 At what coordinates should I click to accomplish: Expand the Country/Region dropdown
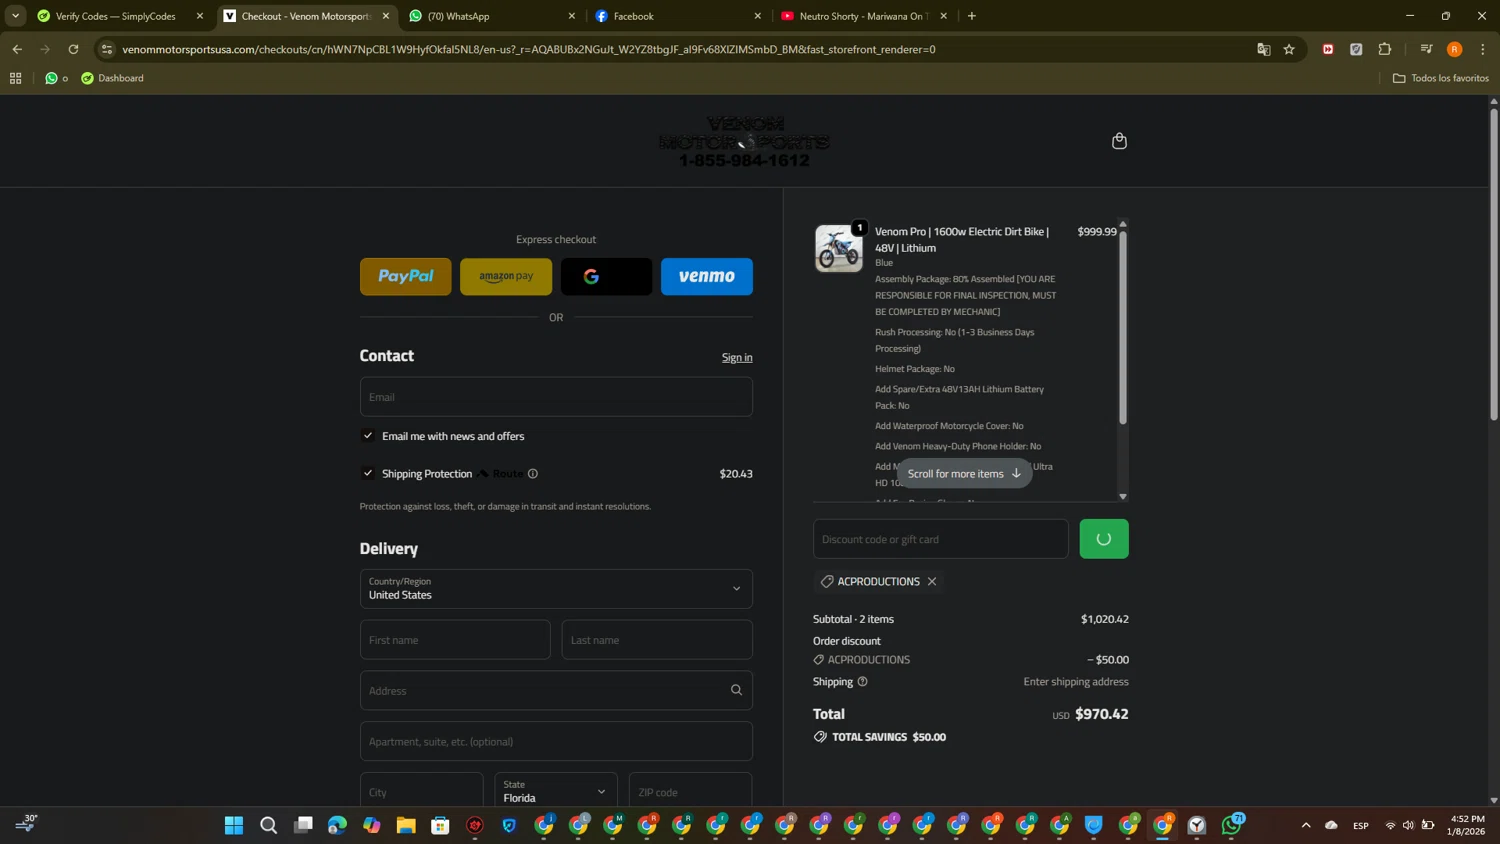(x=556, y=589)
